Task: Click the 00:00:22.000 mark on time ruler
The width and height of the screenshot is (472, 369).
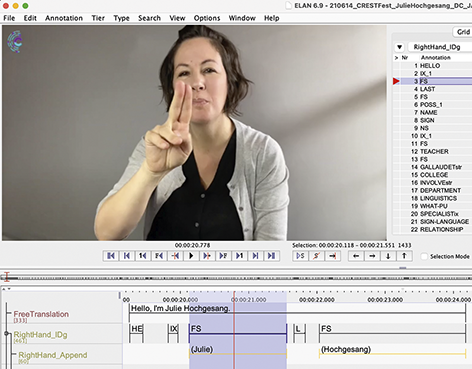Action: click(x=317, y=300)
